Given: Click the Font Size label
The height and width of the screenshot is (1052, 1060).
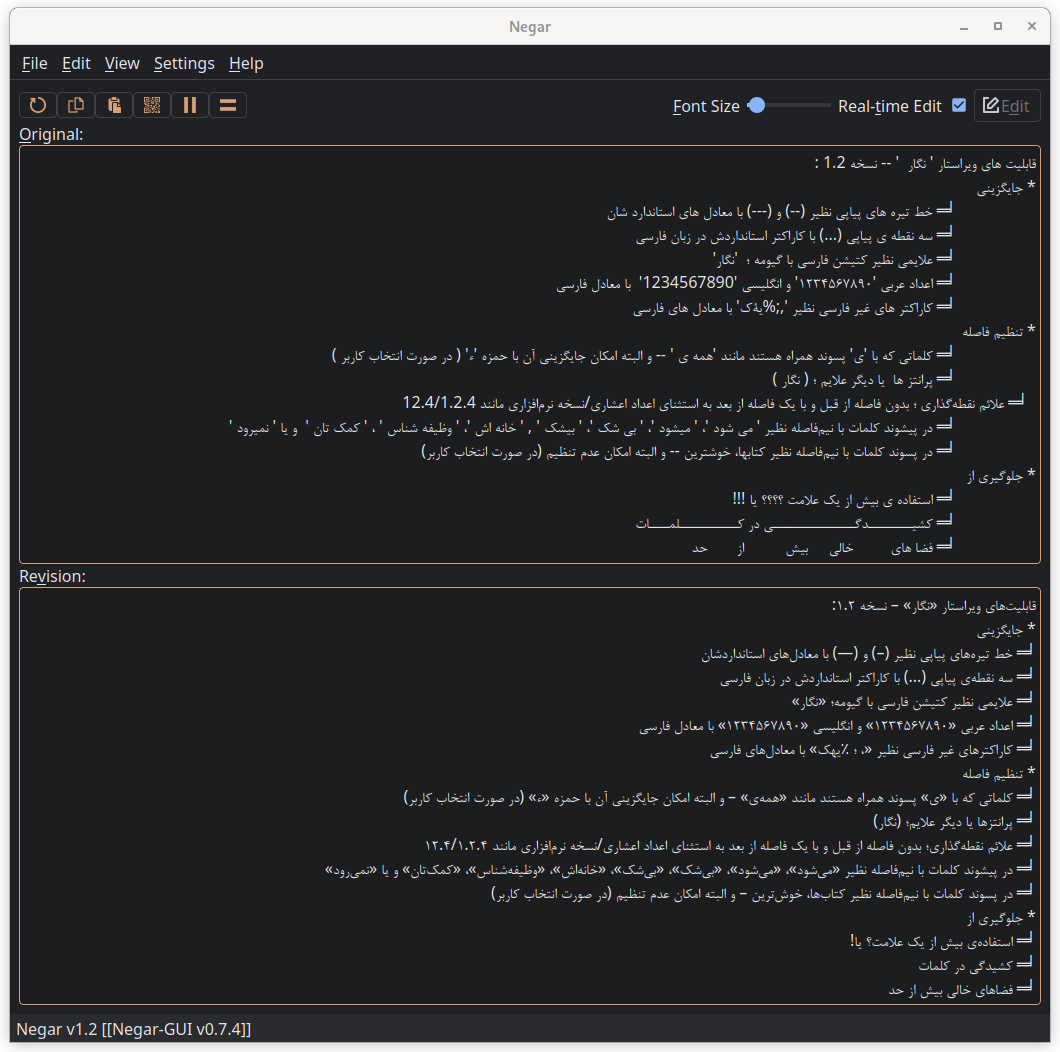Looking at the screenshot, I should click(x=706, y=106).
